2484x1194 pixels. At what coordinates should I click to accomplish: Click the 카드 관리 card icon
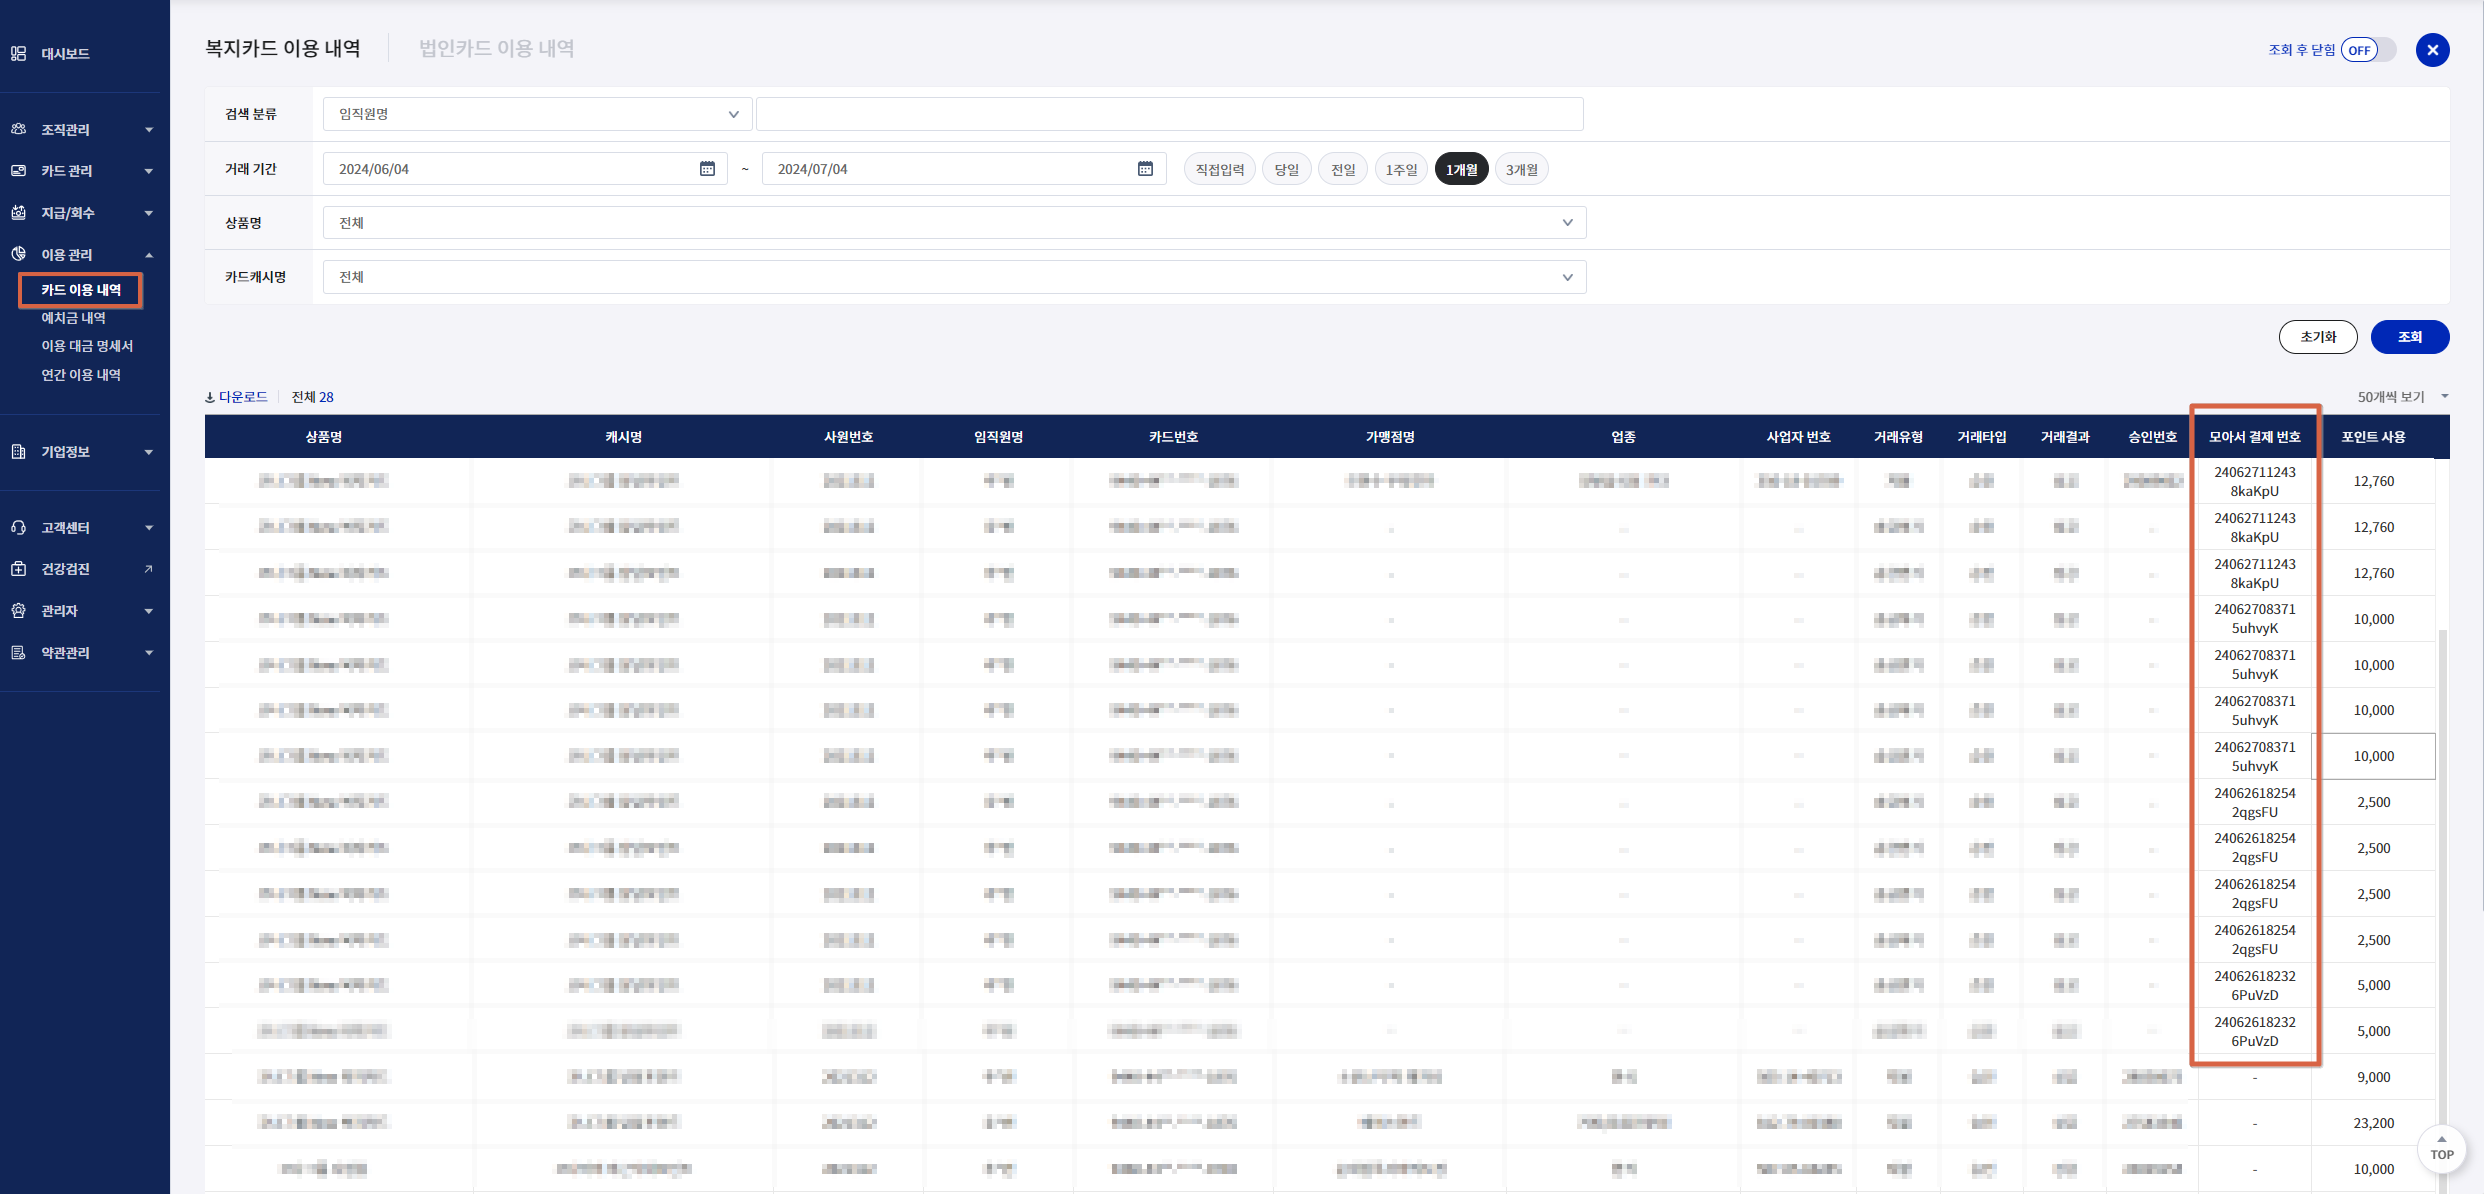[x=18, y=171]
